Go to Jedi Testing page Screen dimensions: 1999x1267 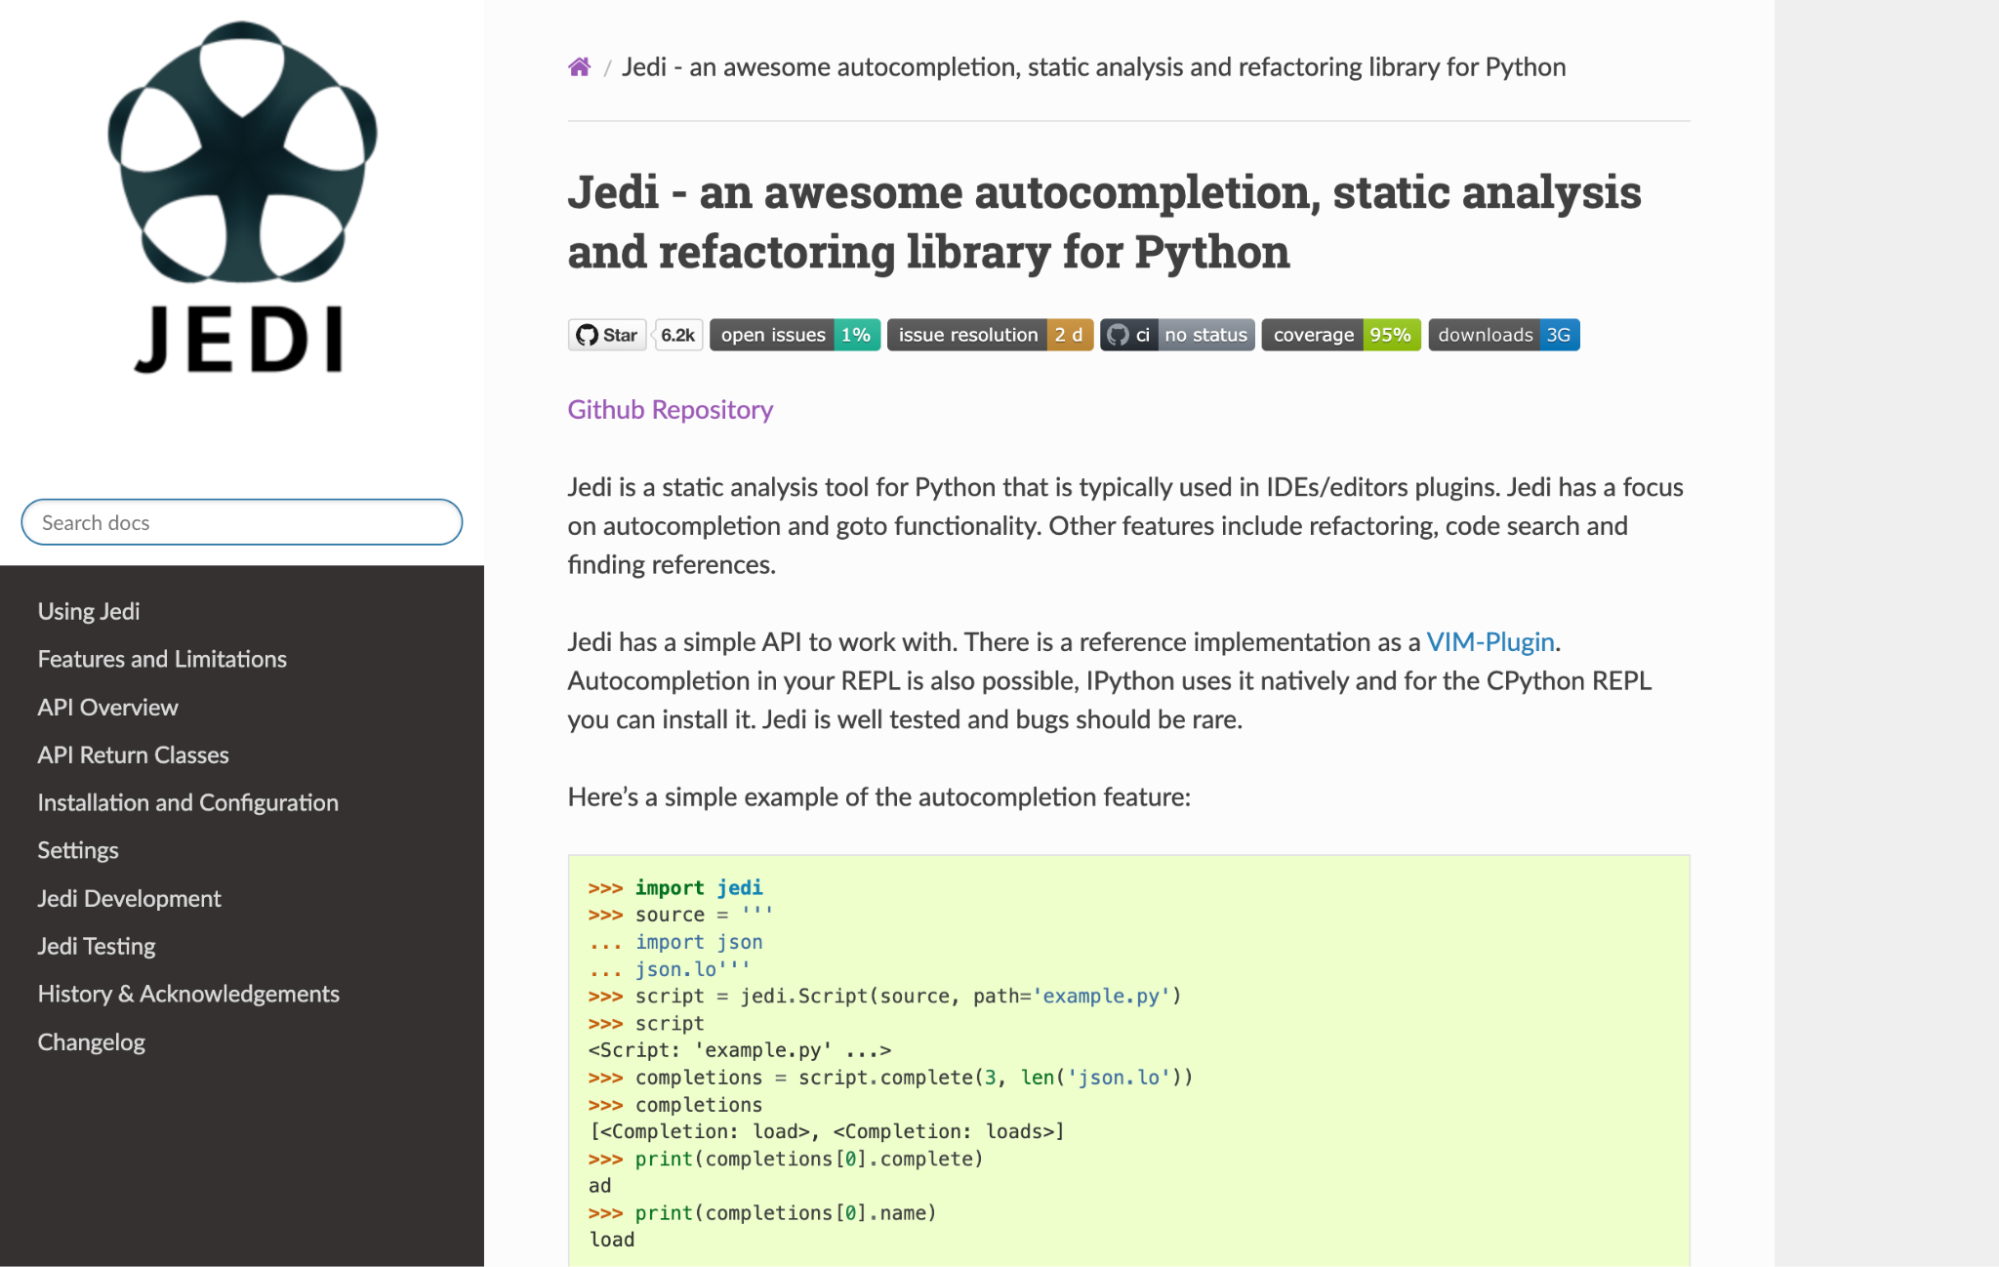tap(96, 946)
